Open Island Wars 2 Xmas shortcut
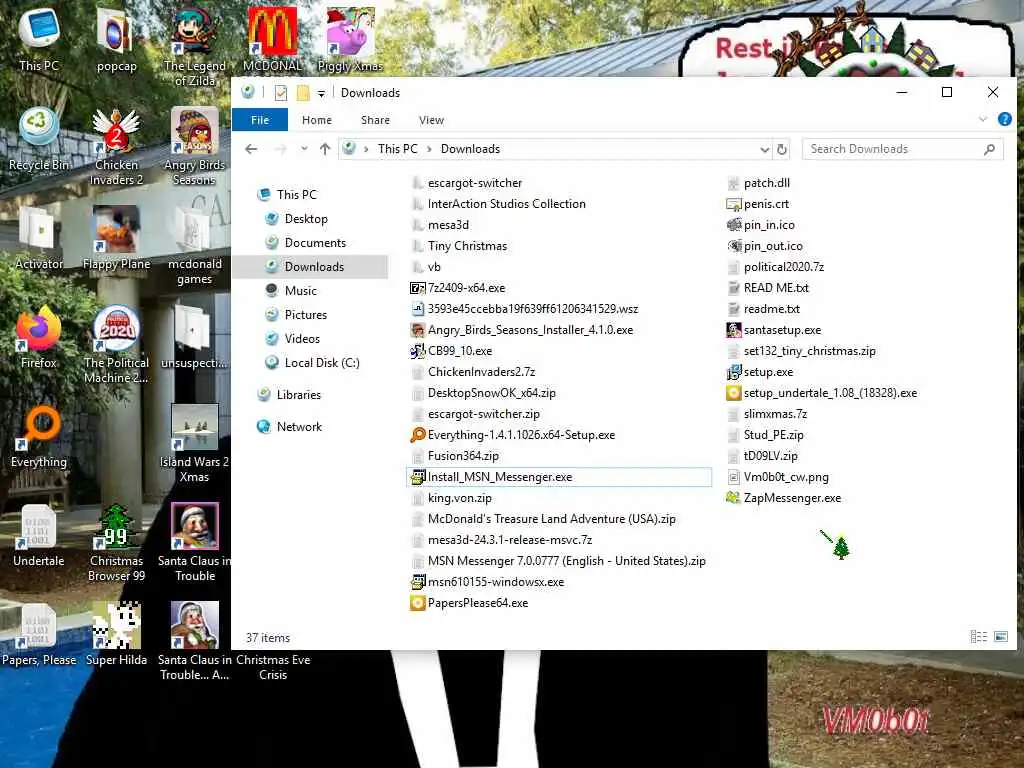 click(195, 444)
